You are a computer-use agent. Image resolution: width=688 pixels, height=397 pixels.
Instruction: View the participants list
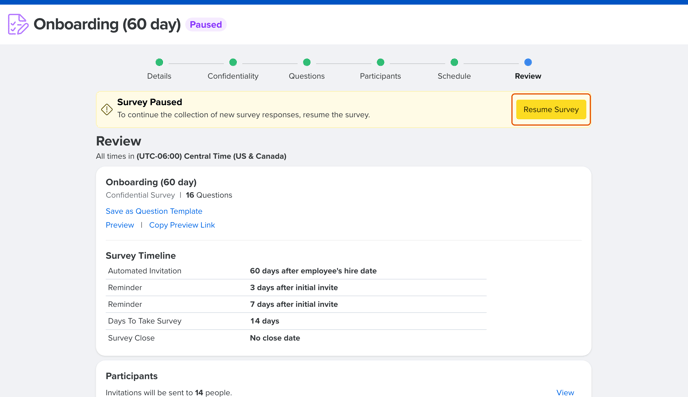565,393
